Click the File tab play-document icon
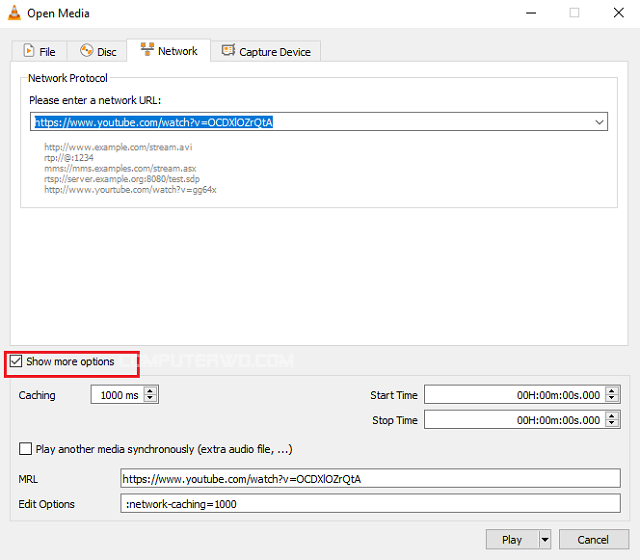The height and width of the screenshot is (560, 640). coord(29,51)
